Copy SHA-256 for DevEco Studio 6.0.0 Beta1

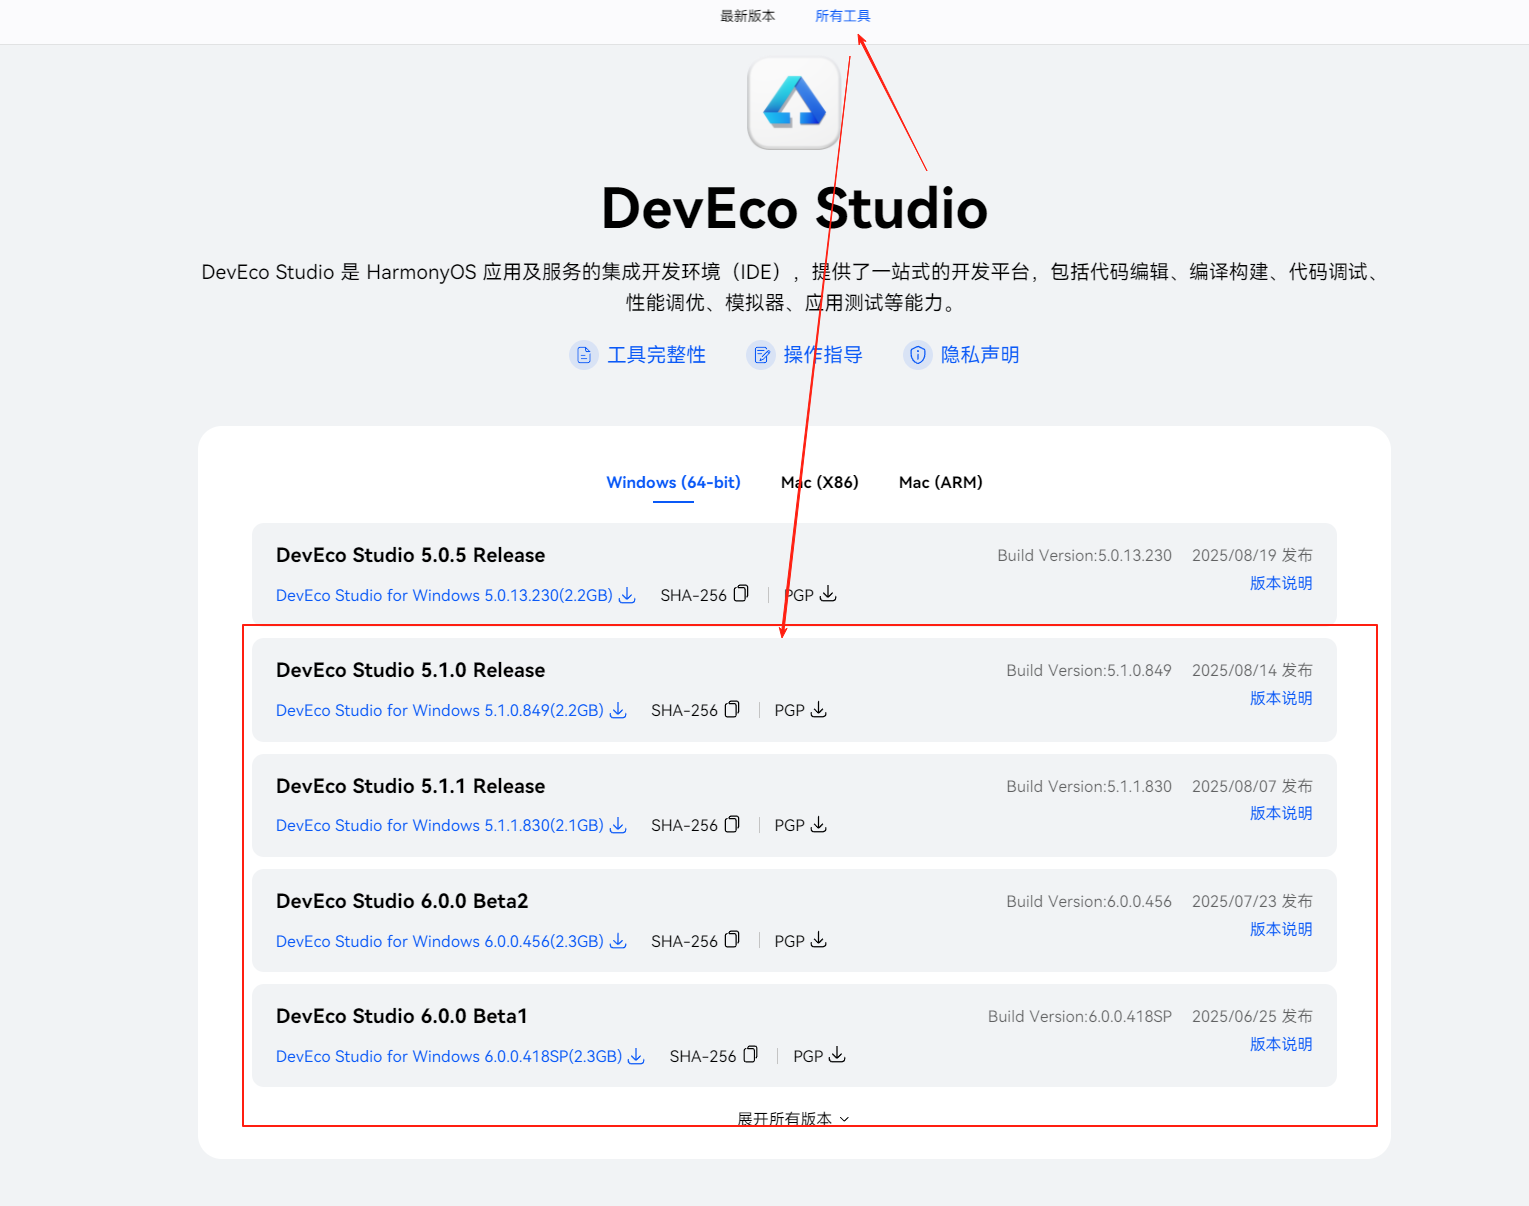[751, 1055]
